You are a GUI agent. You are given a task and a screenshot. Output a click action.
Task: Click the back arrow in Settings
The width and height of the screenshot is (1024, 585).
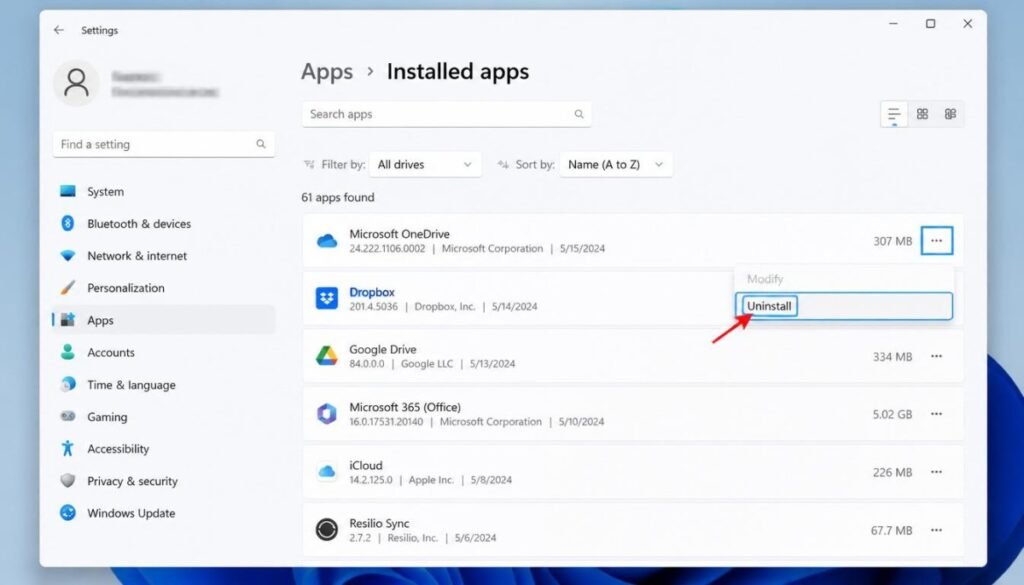point(59,30)
